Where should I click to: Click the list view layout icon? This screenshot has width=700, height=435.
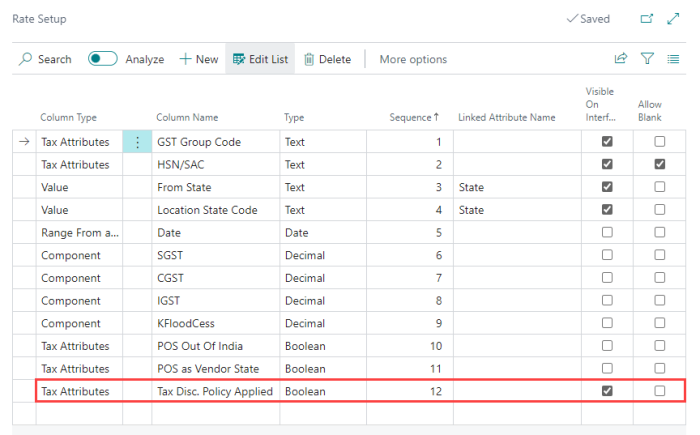[673, 59]
